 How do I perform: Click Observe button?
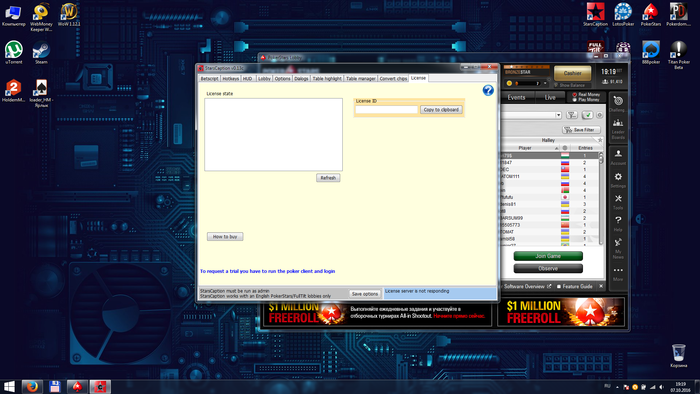[x=548, y=269]
